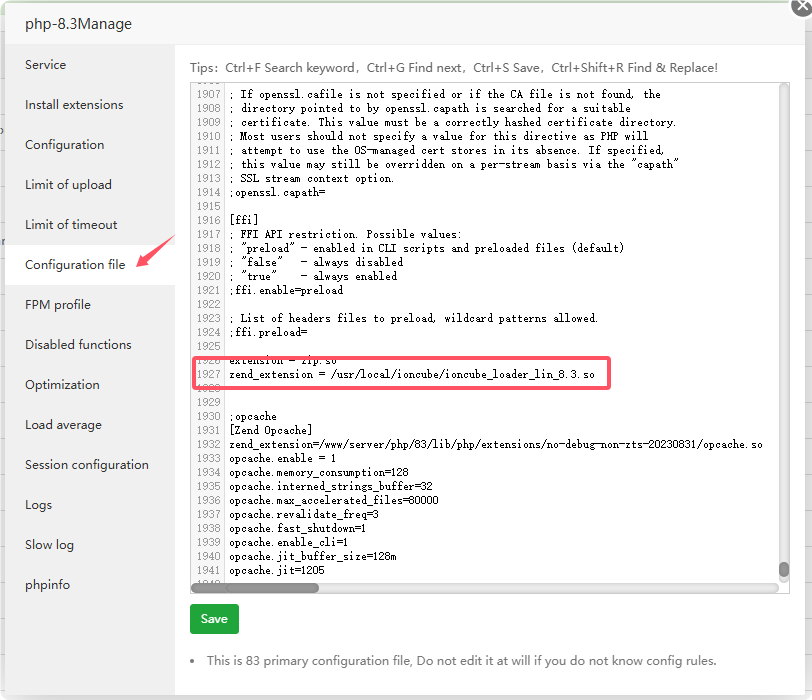Switch to FPM profile tab
812x700 pixels.
[x=58, y=305]
